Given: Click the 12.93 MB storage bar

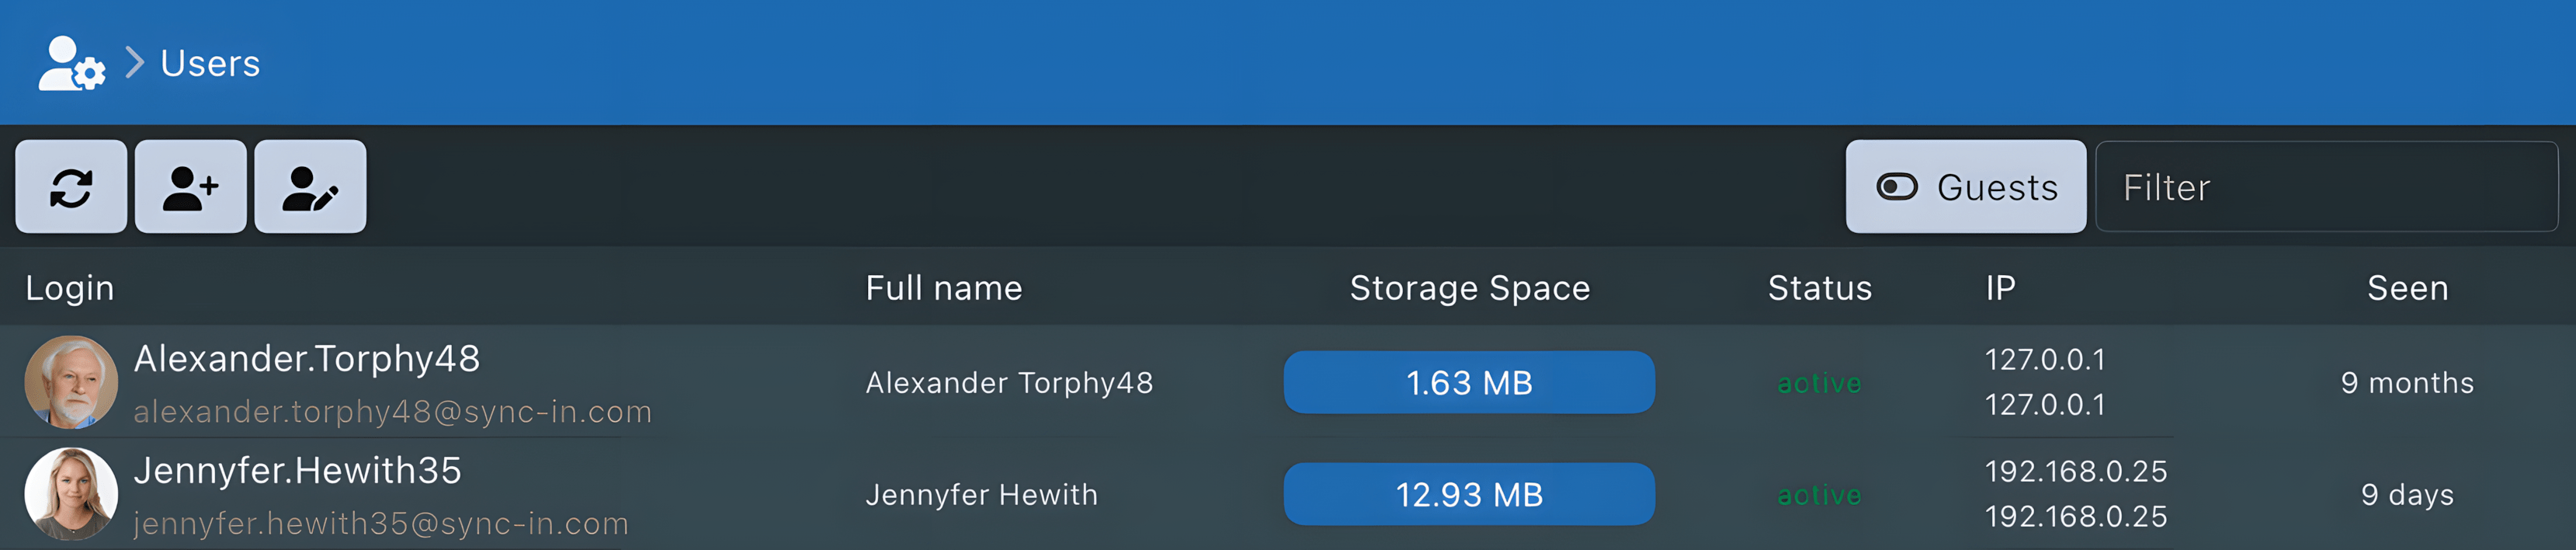Looking at the screenshot, I should pos(1469,494).
